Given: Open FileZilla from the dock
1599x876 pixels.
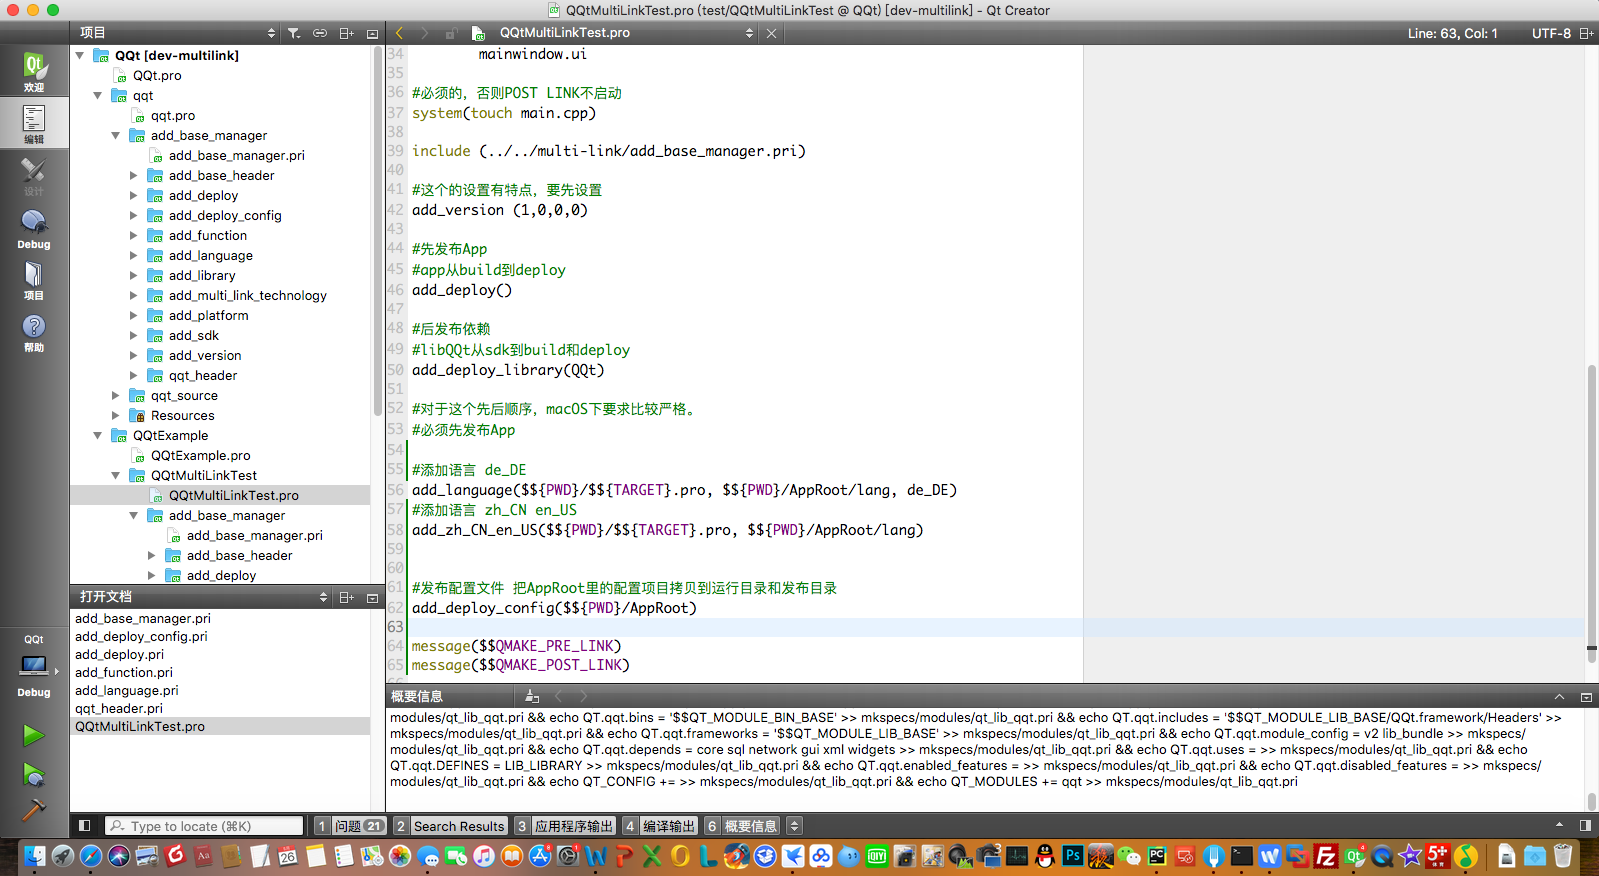Looking at the screenshot, I should click(x=1326, y=856).
